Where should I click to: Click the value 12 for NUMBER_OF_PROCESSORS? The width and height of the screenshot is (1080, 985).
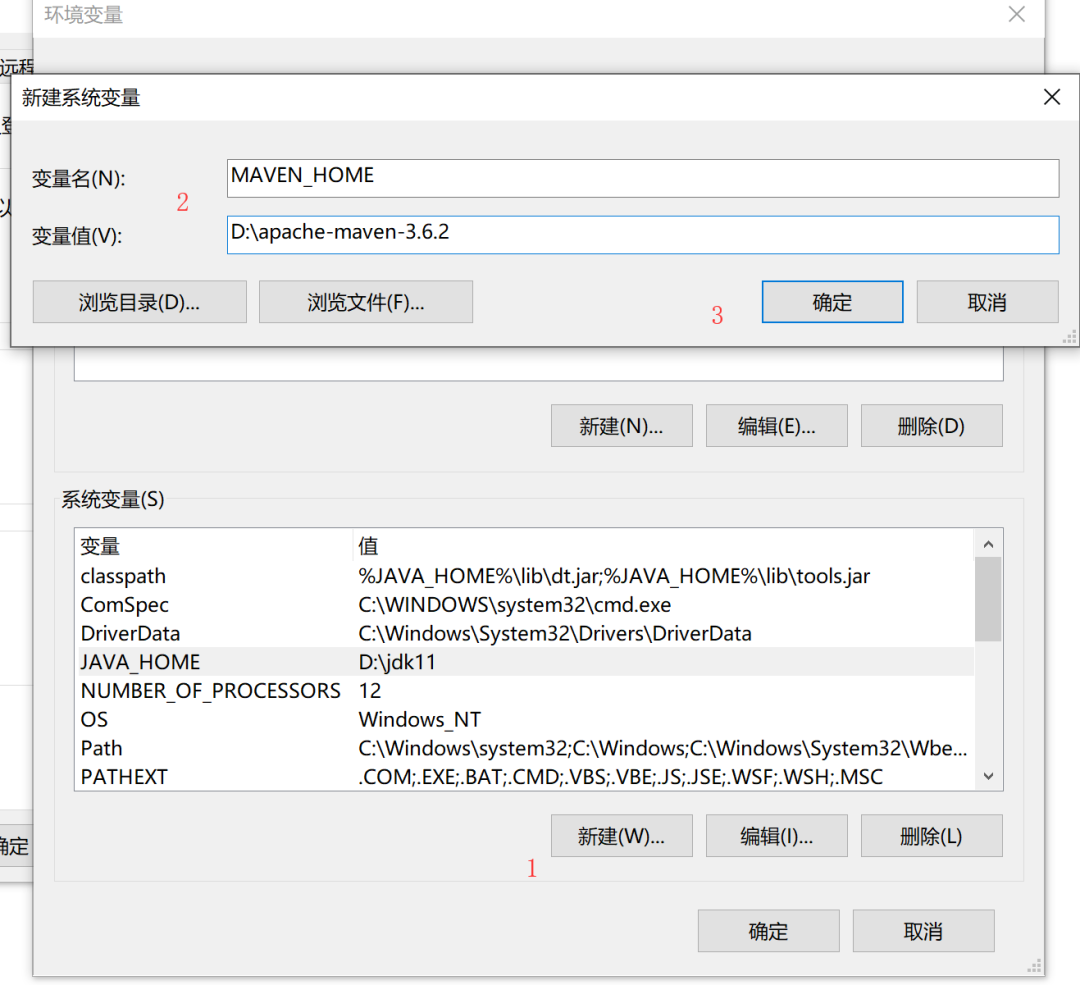click(x=370, y=691)
